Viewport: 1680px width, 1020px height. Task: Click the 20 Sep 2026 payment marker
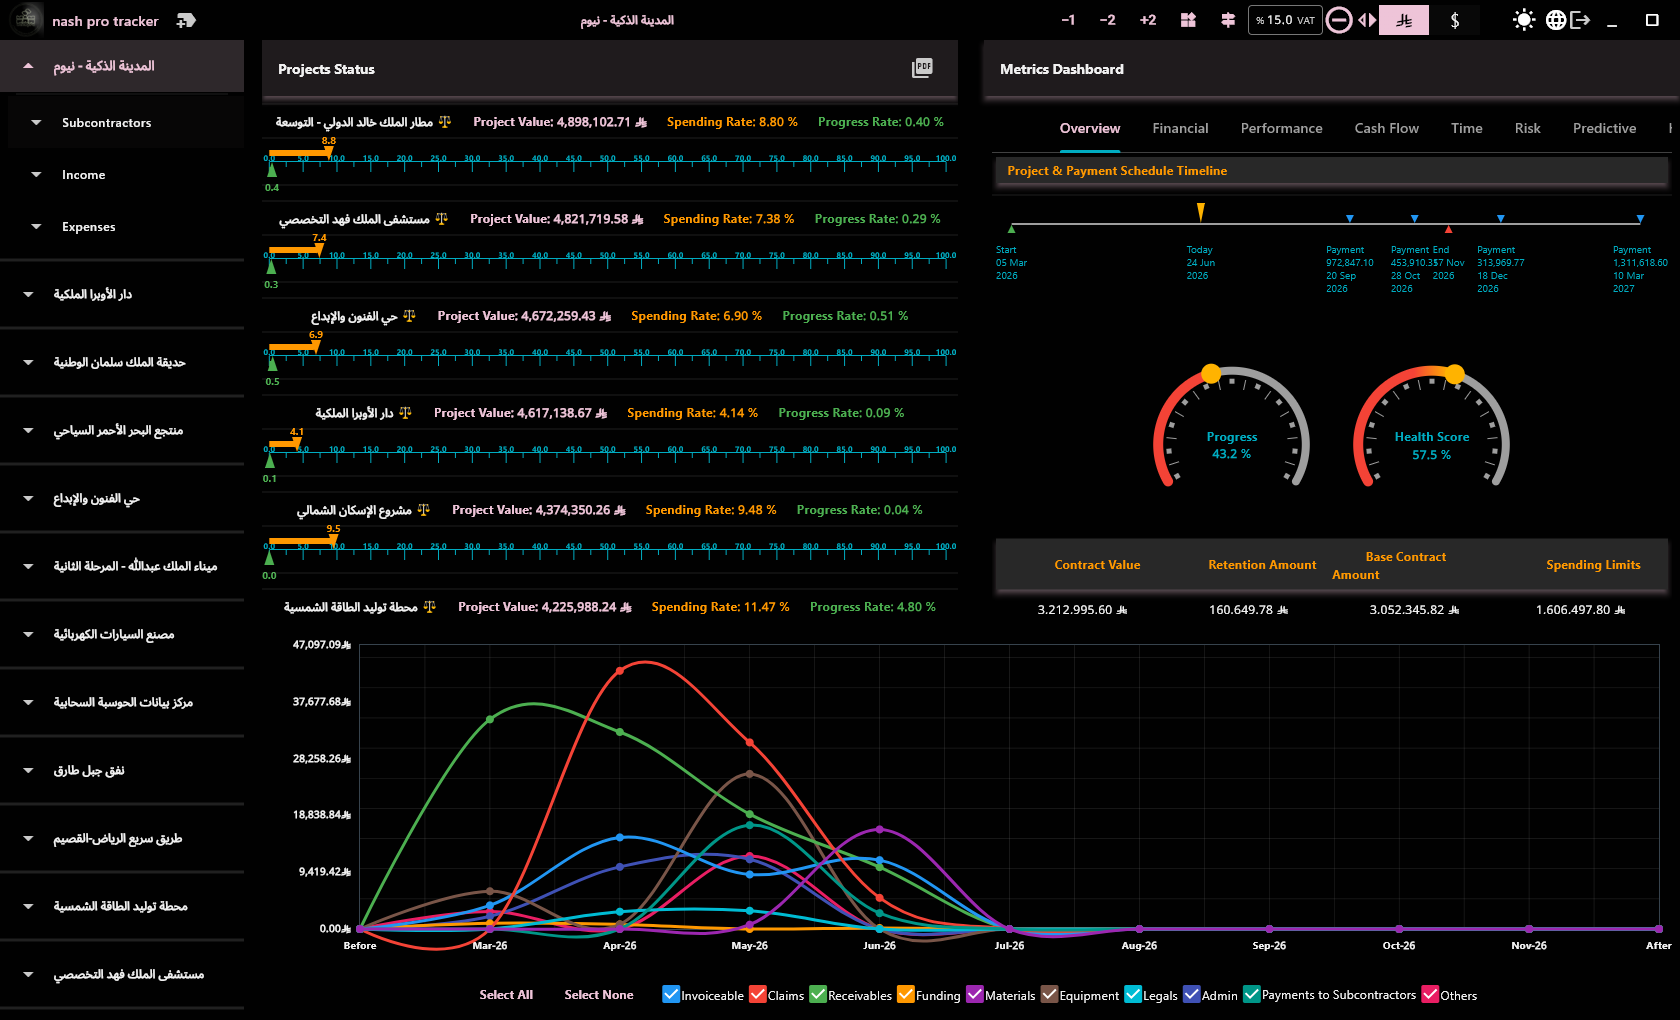coord(1350,218)
